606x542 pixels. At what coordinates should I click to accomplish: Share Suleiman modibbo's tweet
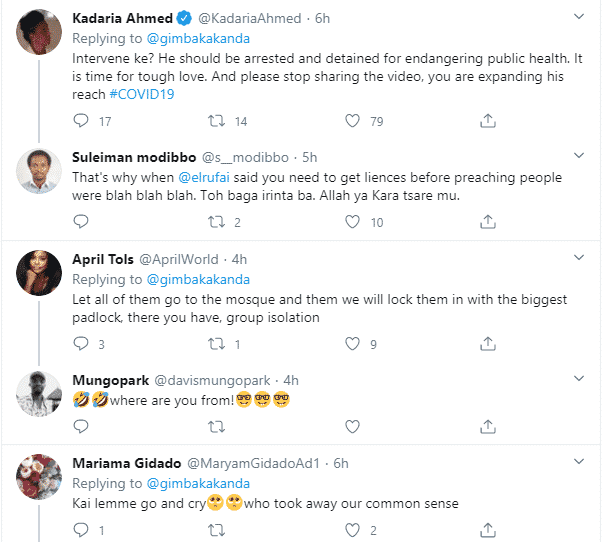coord(488,222)
